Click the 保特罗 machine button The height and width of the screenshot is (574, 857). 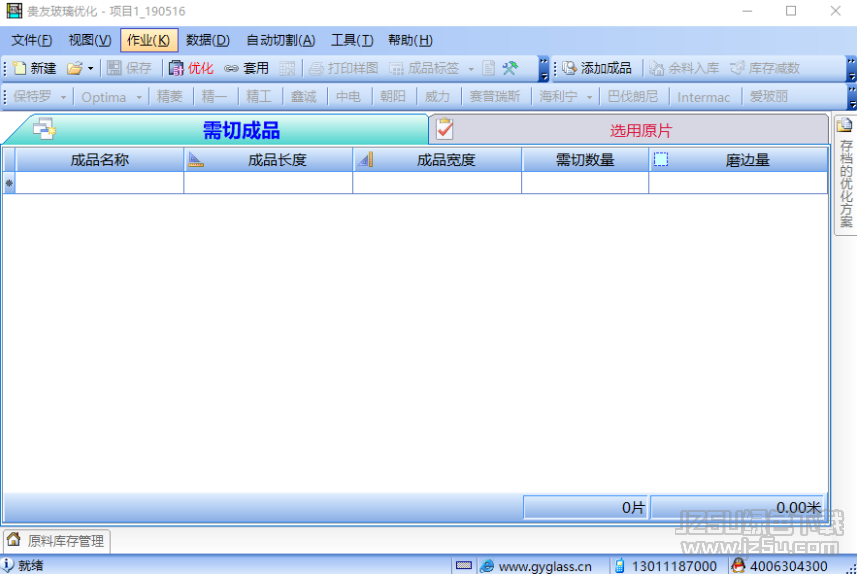coord(32,97)
